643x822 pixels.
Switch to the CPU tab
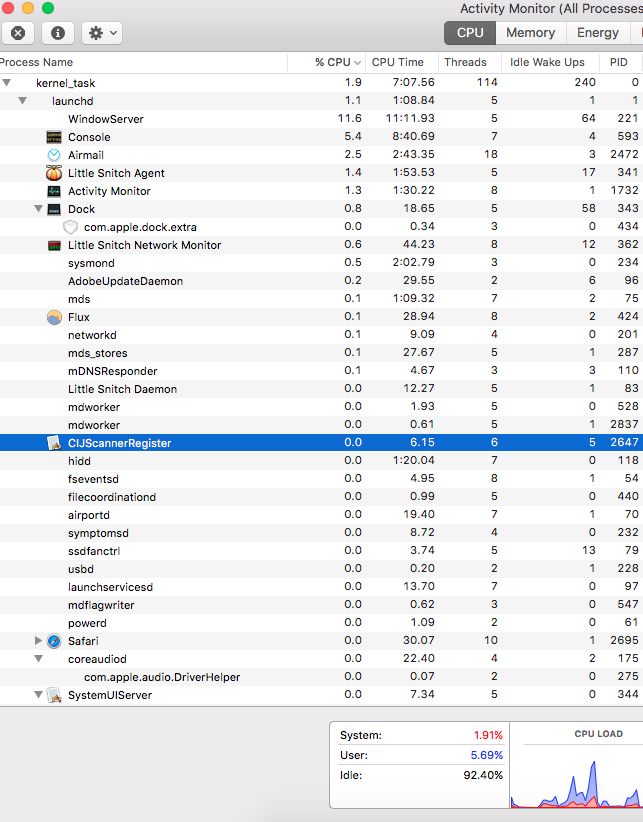tap(470, 33)
